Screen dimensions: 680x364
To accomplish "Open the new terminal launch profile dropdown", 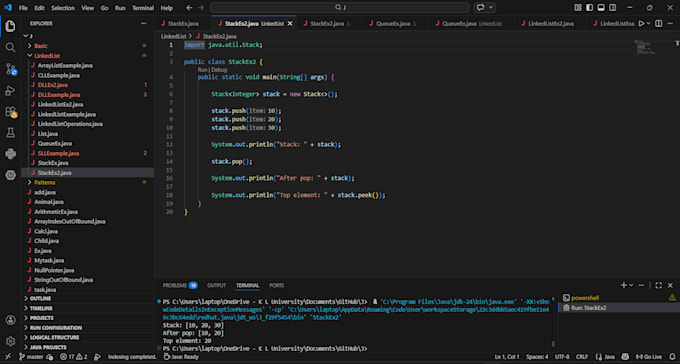I will point(631,285).
